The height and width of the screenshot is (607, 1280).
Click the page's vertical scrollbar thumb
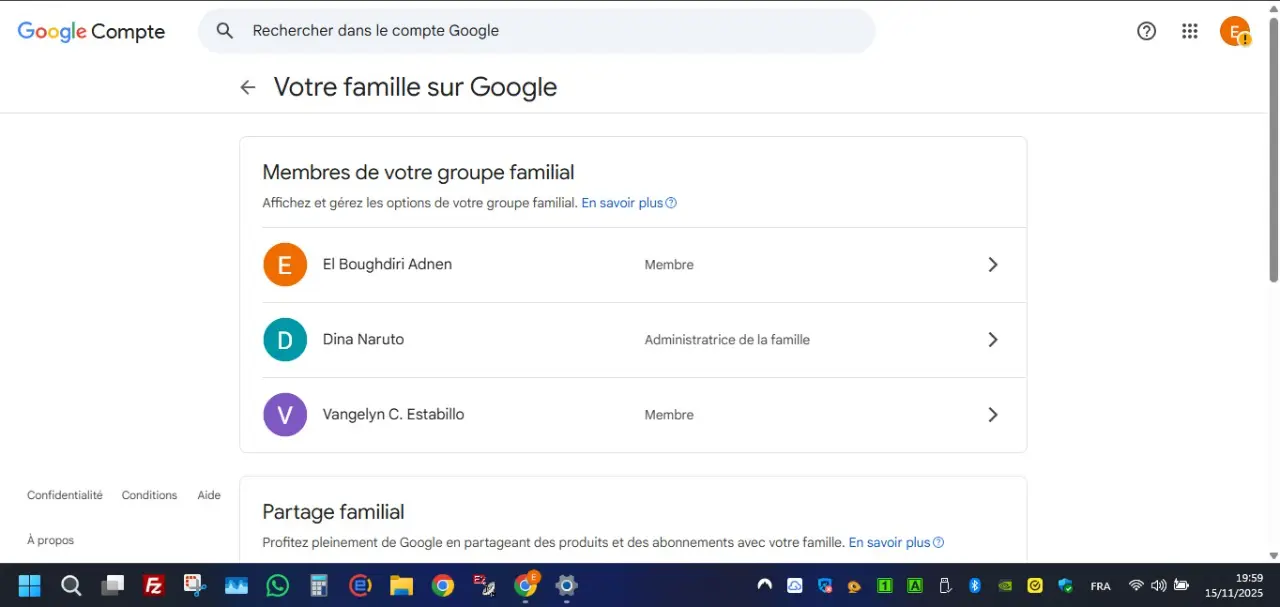[x=1273, y=148]
